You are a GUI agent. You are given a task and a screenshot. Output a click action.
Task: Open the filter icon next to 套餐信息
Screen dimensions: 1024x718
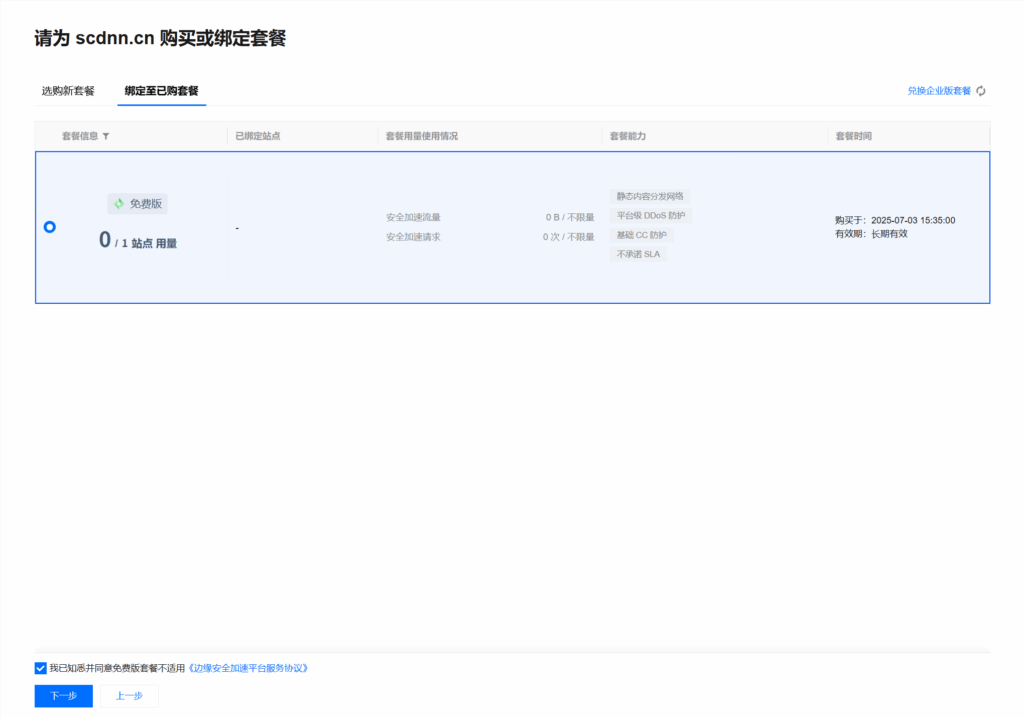tap(106, 136)
